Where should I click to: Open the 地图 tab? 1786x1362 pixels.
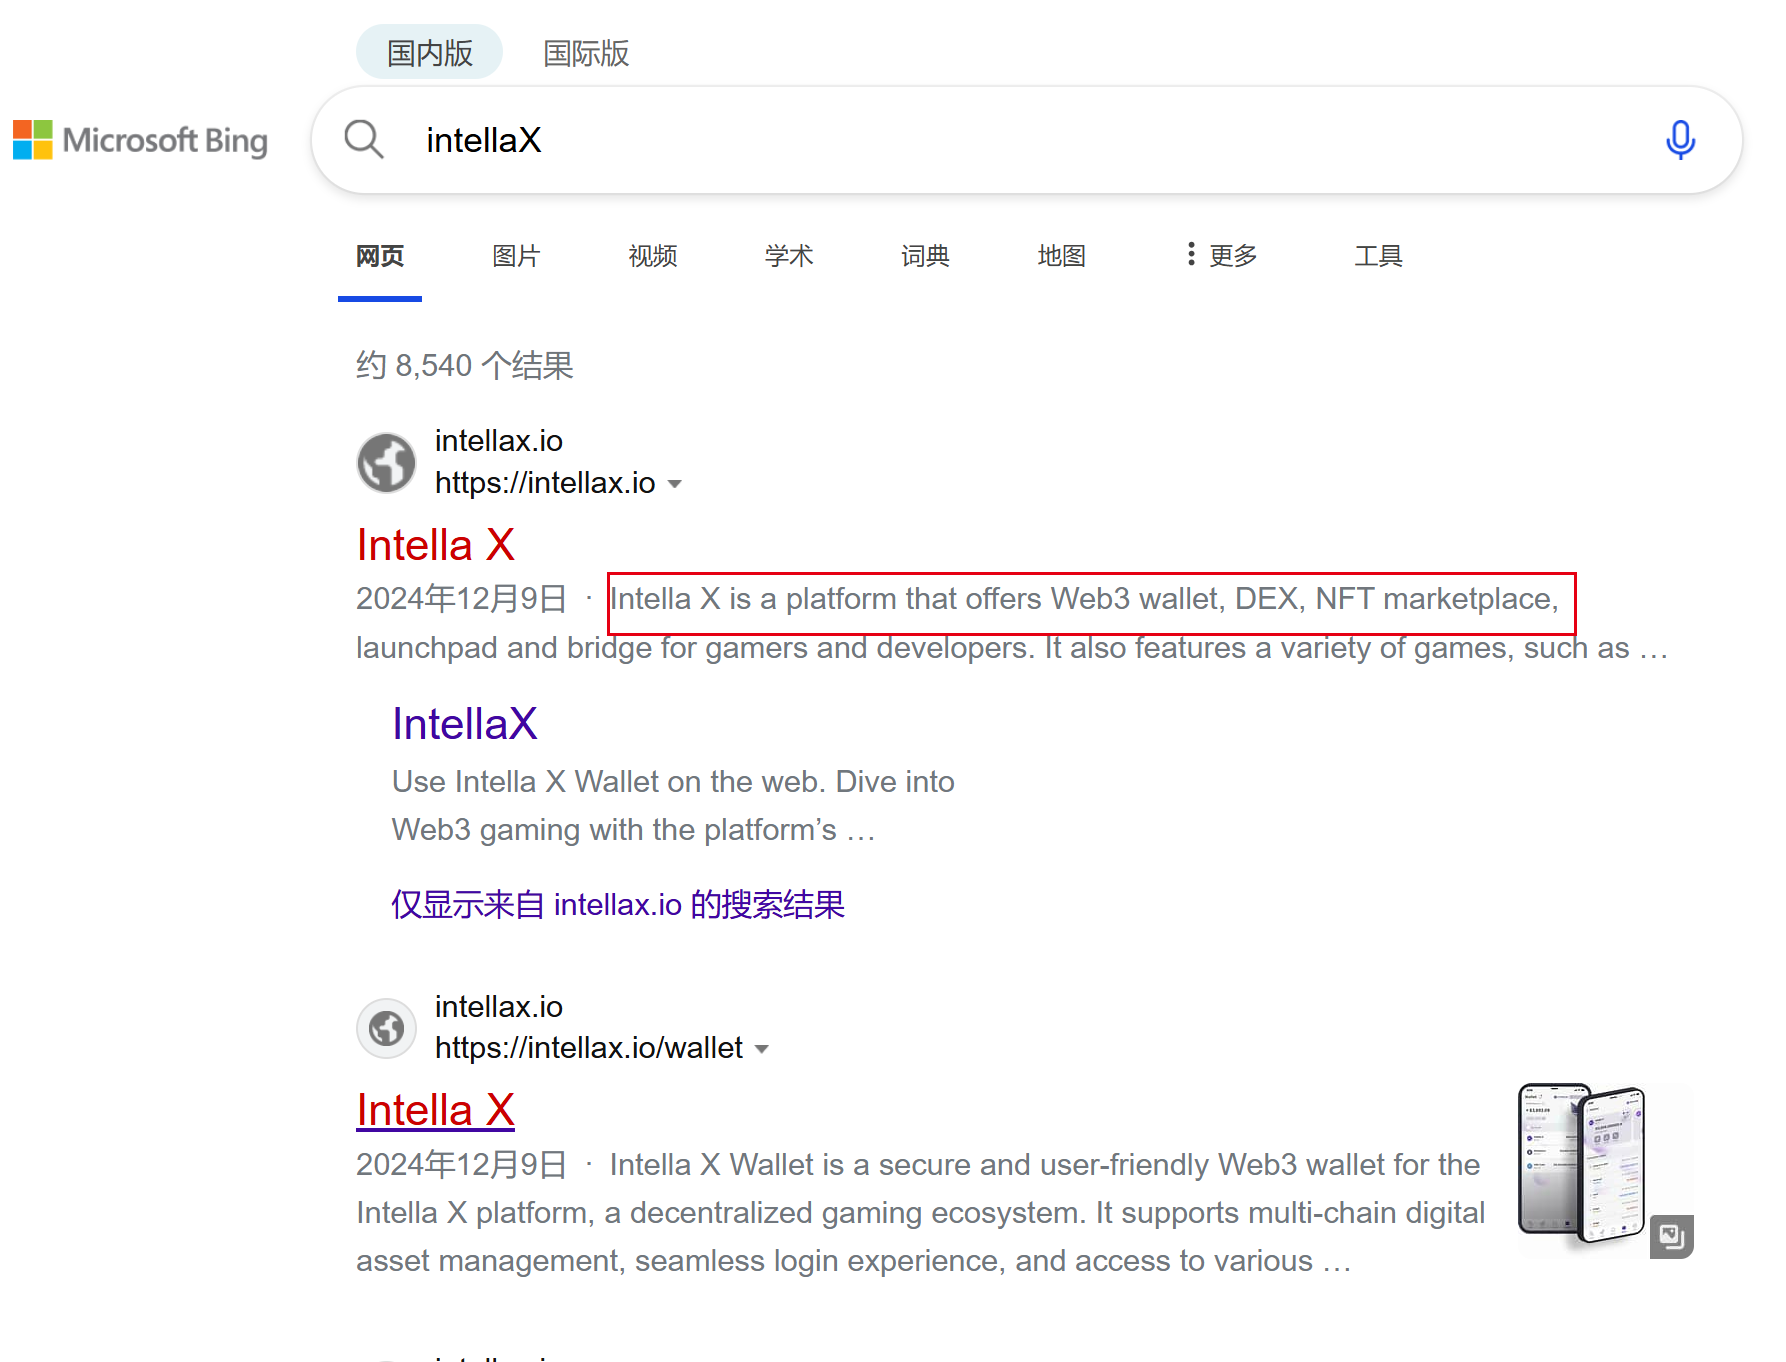point(1062,256)
